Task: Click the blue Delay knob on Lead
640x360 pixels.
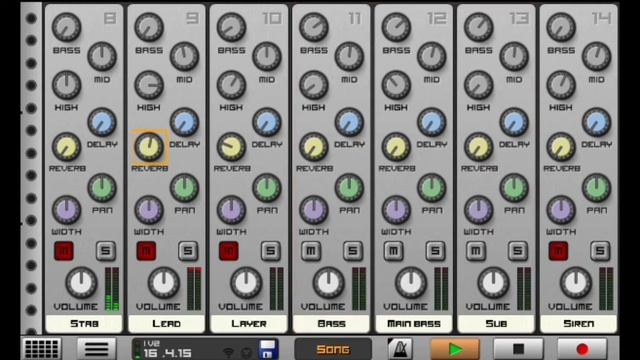Action: pos(184,122)
